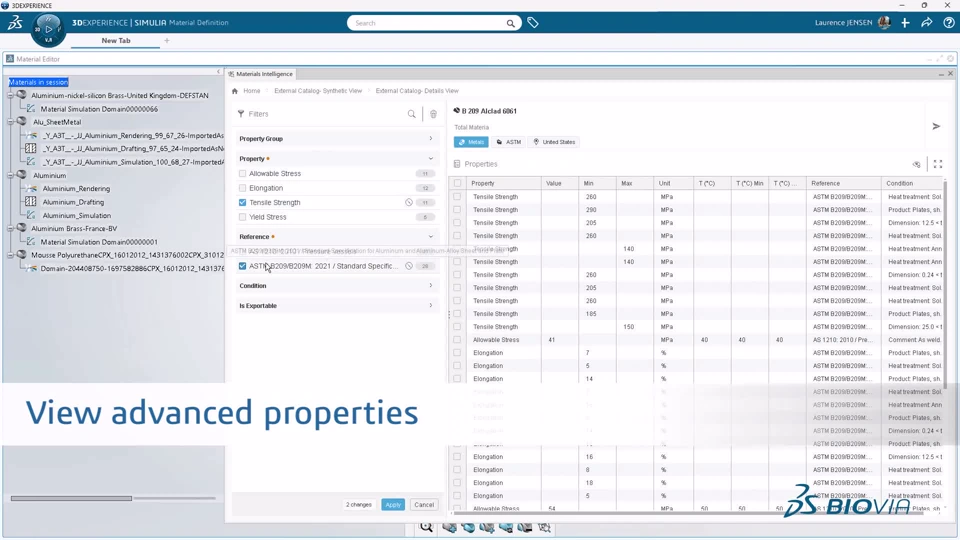Open External Catalog- Details View breadcrumb
Viewport: 960px width, 540px height.
[x=417, y=91]
